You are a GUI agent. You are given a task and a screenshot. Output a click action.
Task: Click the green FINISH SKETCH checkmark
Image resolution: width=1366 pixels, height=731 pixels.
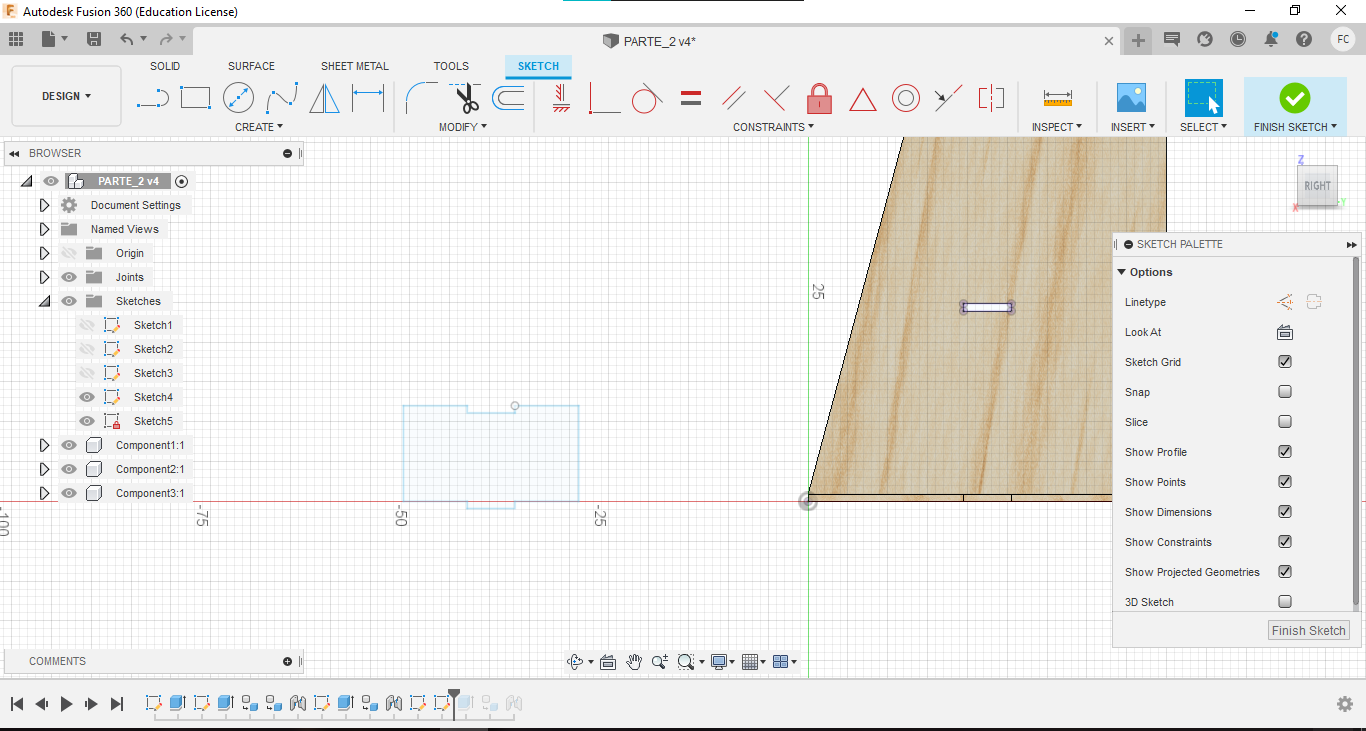(x=1295, y=98)
